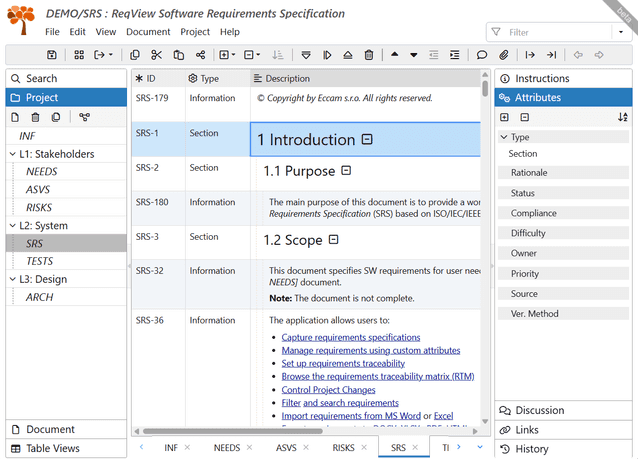Click the share/link nodes toolbar icon
Viewport: 638px width, 459px height.
[200, 55]
